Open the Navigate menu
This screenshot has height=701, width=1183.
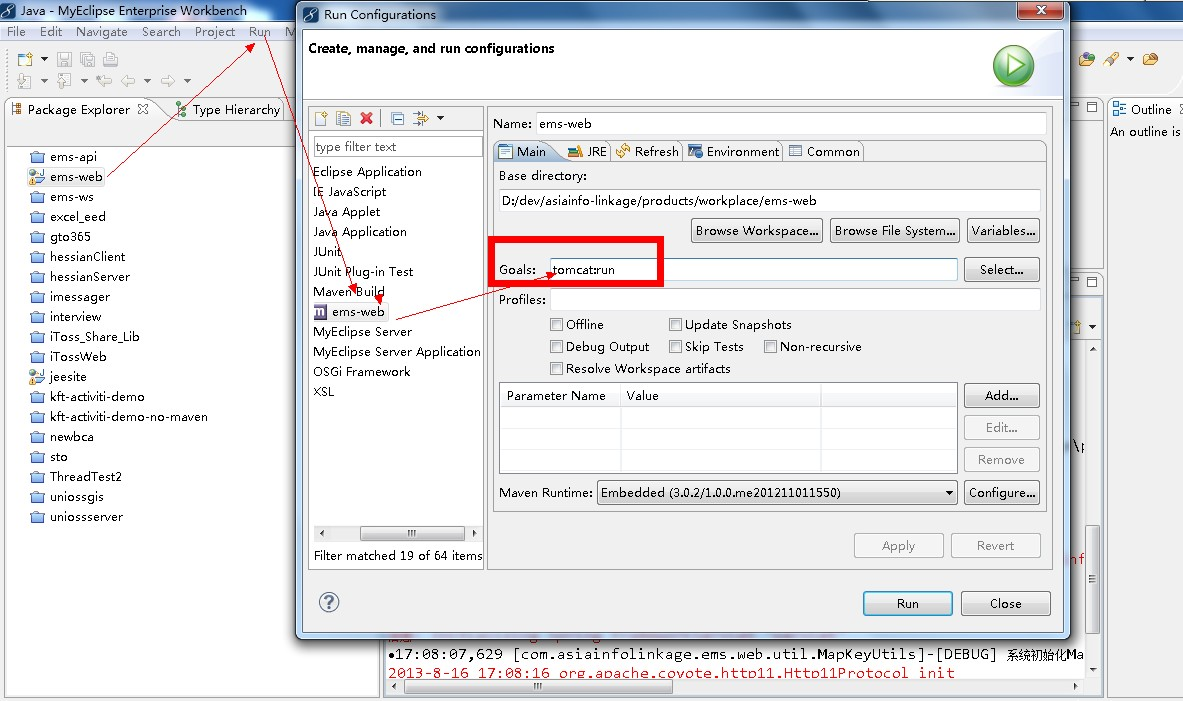coord(102,32)
